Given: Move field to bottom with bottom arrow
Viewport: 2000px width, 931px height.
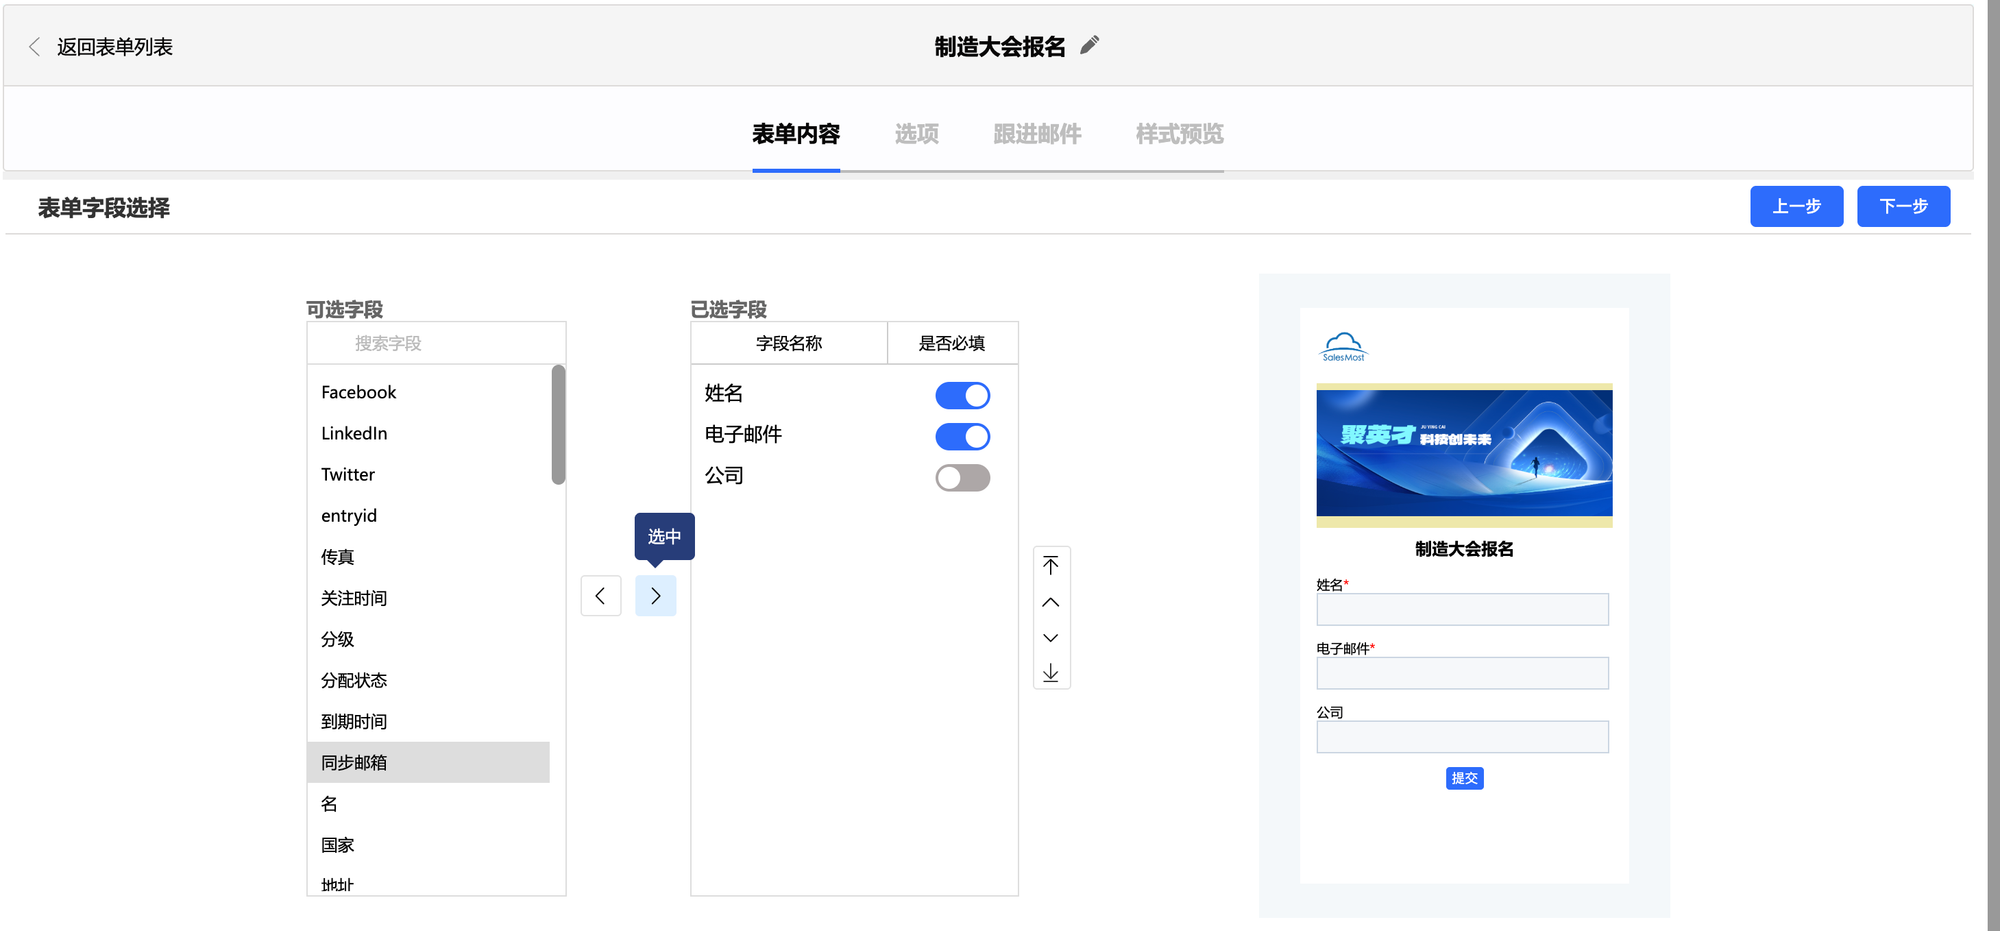Looking at the screenshot, I should click(x=1051, y=673).
